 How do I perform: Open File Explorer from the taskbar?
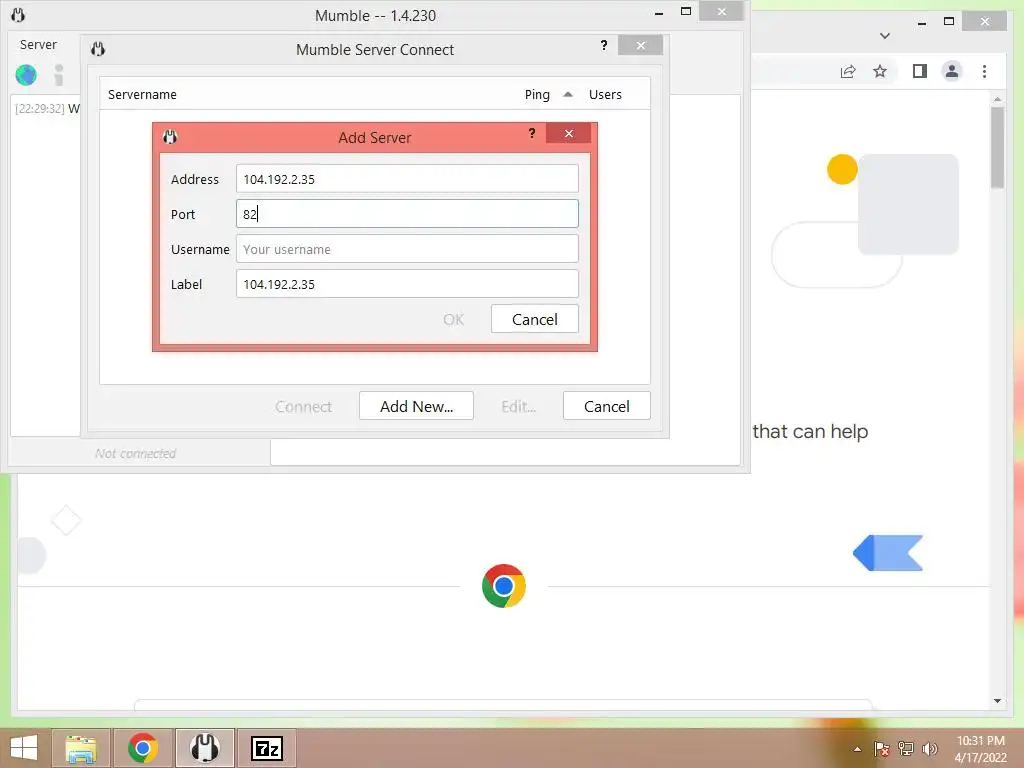(81, 748)
